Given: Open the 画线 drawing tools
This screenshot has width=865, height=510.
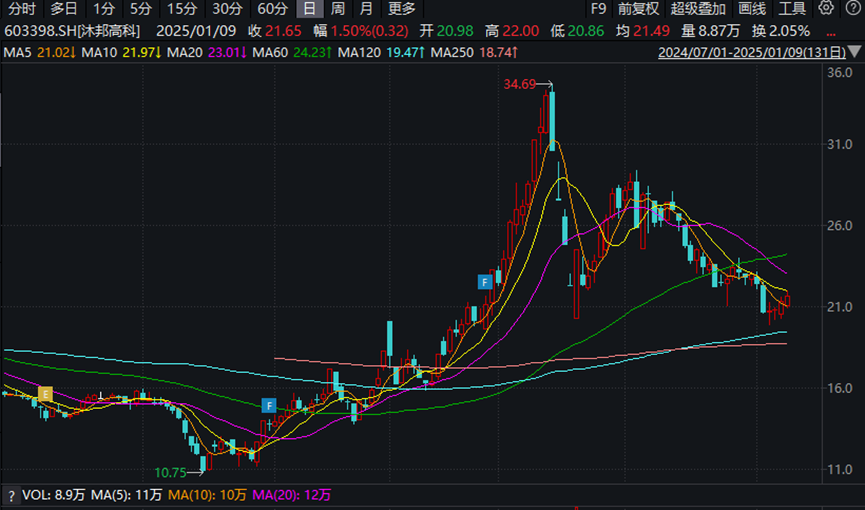Looking at the screenshot, I should [x=752, y=8].
